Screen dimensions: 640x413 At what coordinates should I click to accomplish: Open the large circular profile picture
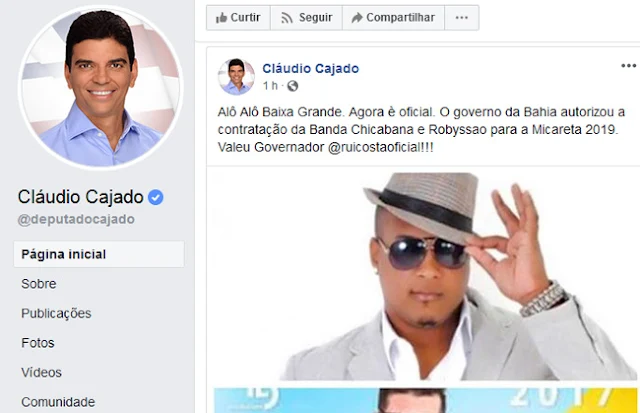100,87
